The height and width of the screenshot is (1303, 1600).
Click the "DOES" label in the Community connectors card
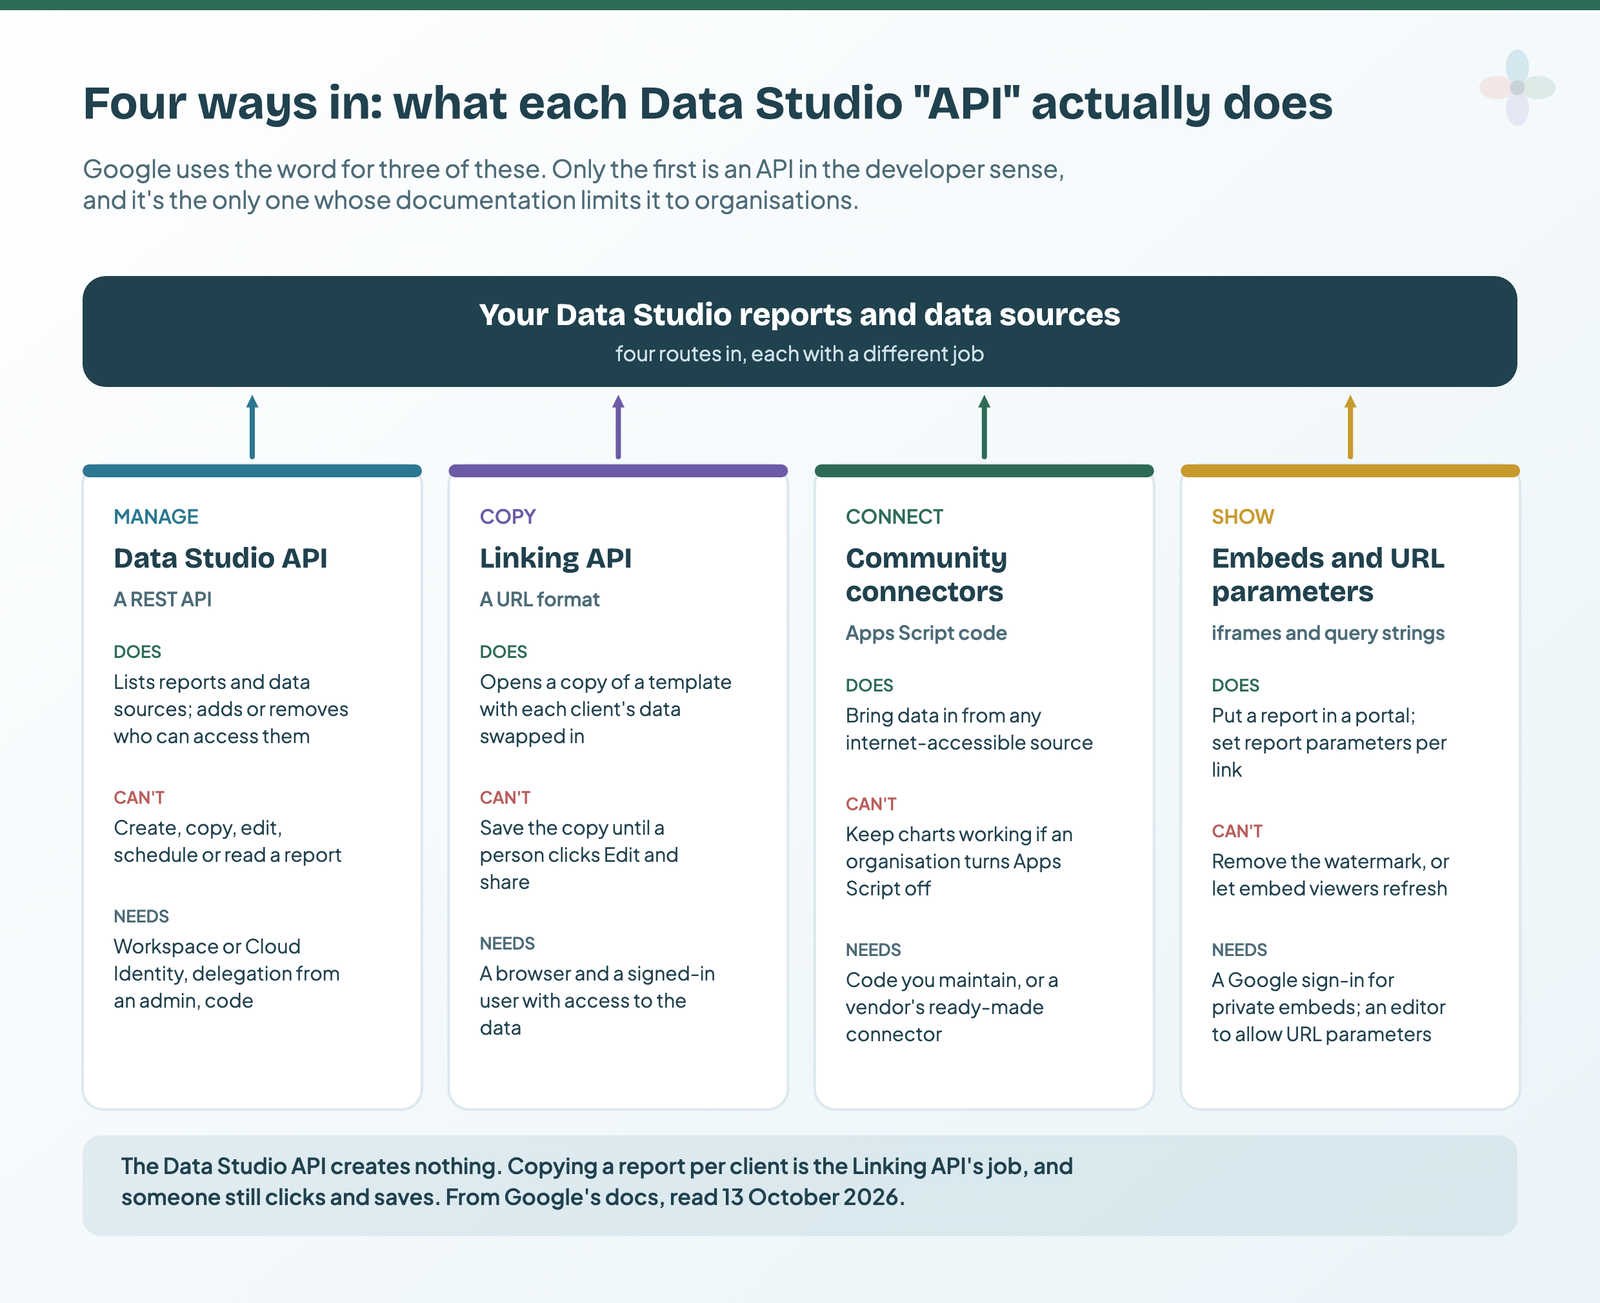click(869, 686)
